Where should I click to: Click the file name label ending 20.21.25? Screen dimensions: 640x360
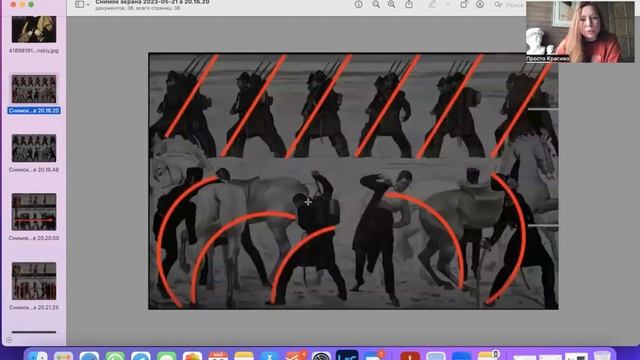click(x=34, y=307)
